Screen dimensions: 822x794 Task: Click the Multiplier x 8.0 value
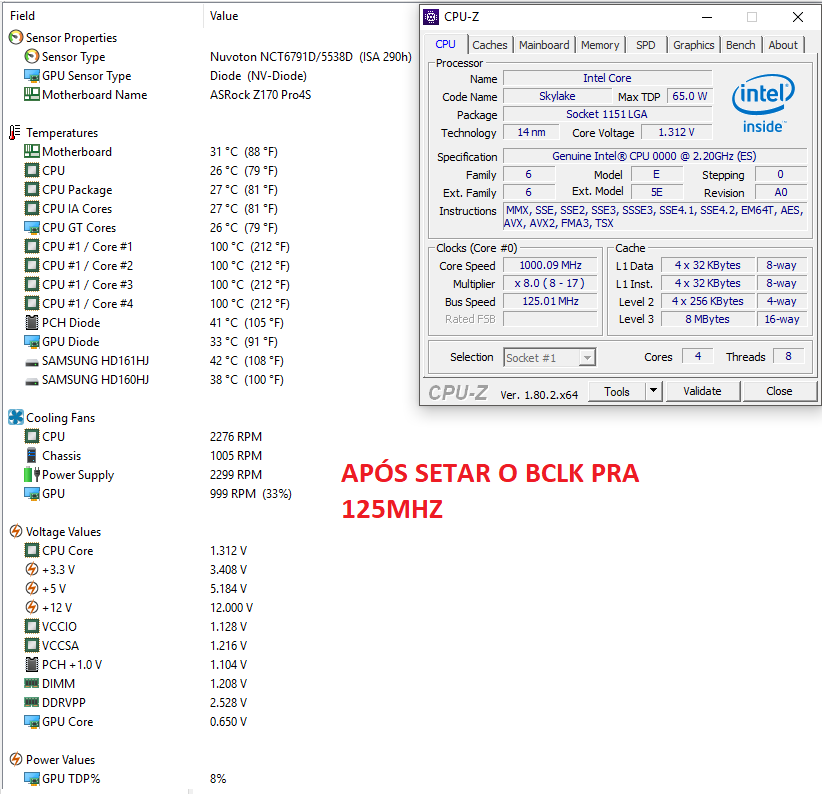[x=550, y=284]
